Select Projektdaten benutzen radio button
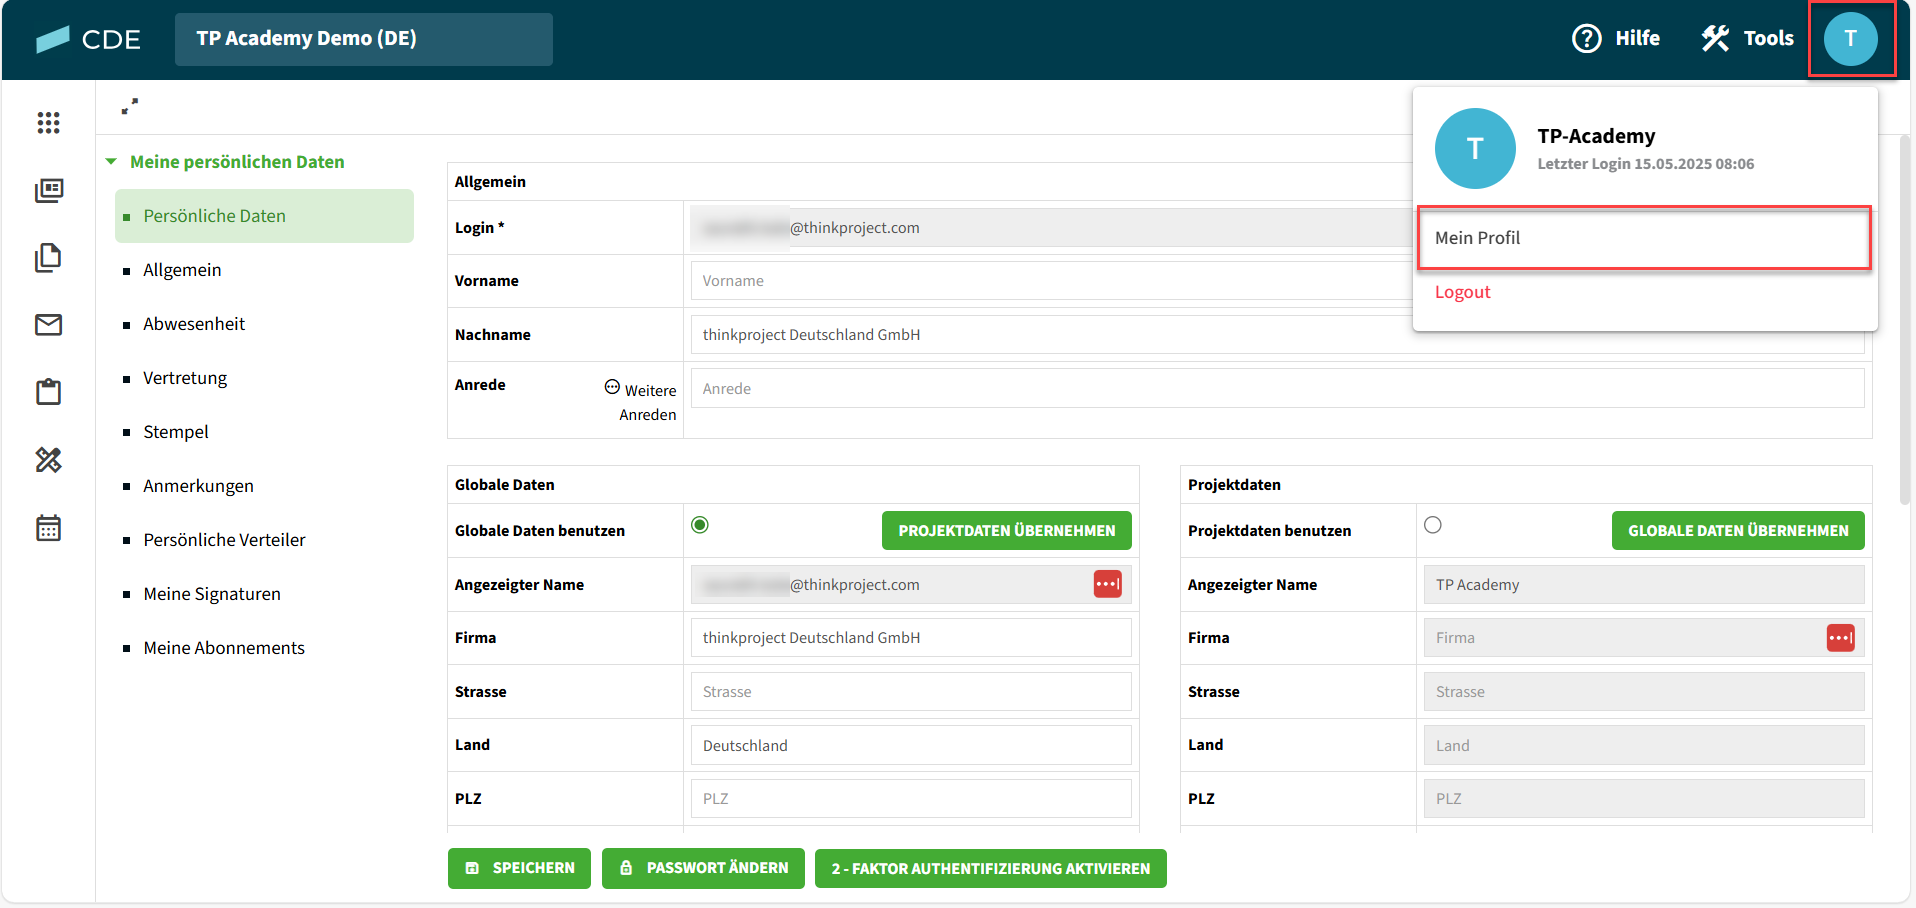The width and height of the screenshot is (1916, 908). pyautogui.click(x=1433, y=525)
